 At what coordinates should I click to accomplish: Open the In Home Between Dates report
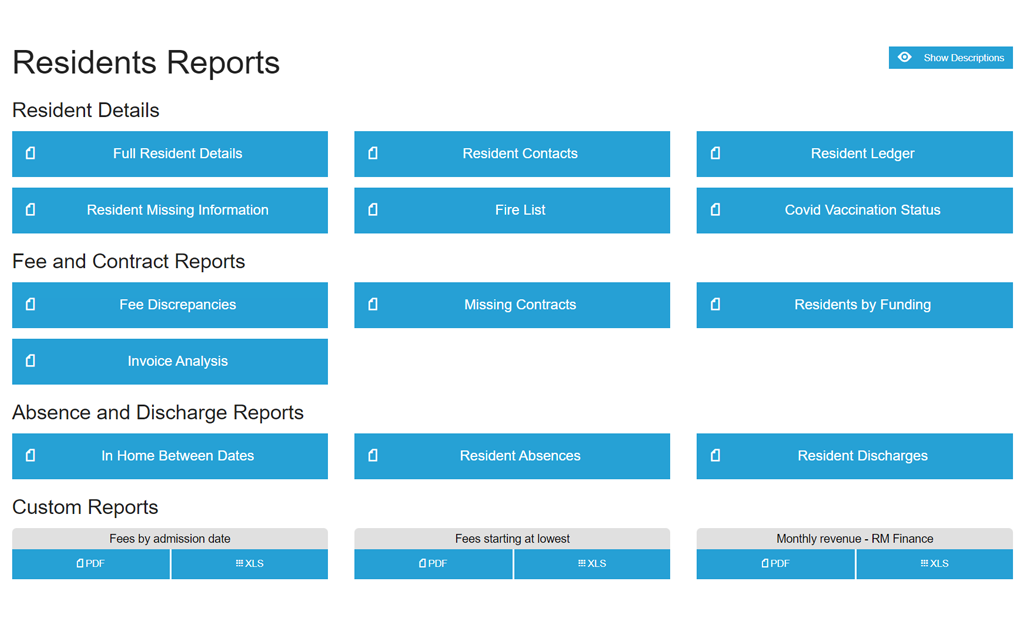point(170,456)
